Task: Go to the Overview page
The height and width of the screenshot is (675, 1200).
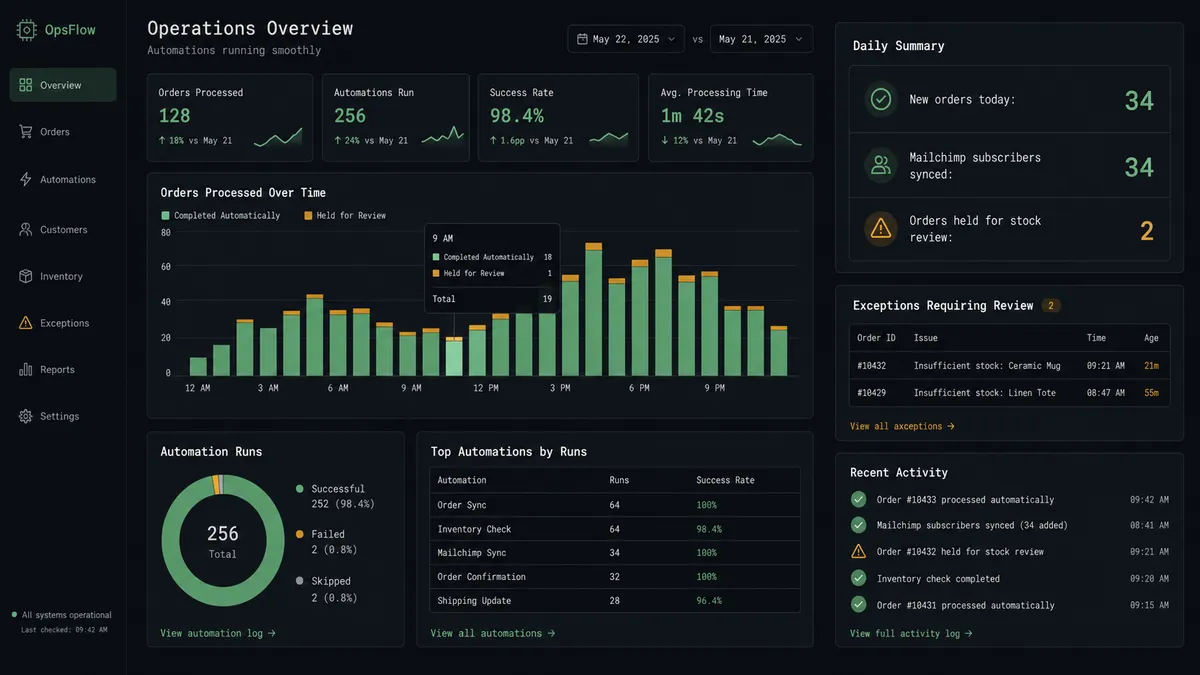Action: click(x=63, y=85)
